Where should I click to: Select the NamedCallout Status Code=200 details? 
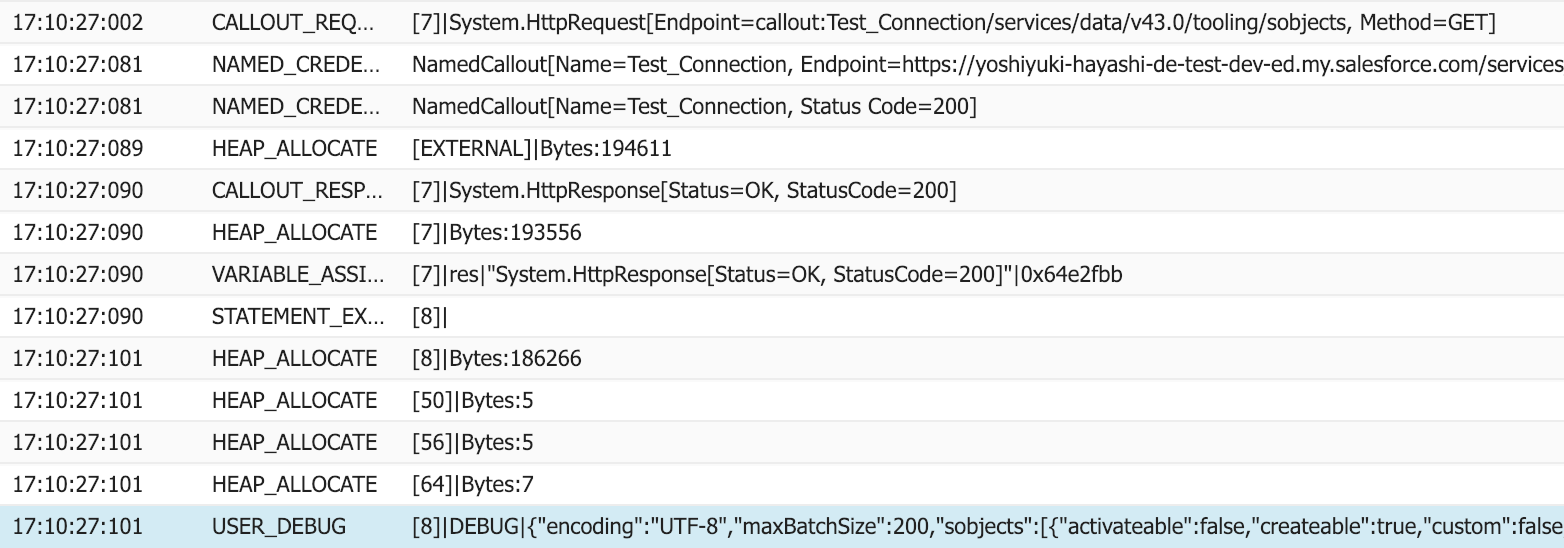coord(694,107)
